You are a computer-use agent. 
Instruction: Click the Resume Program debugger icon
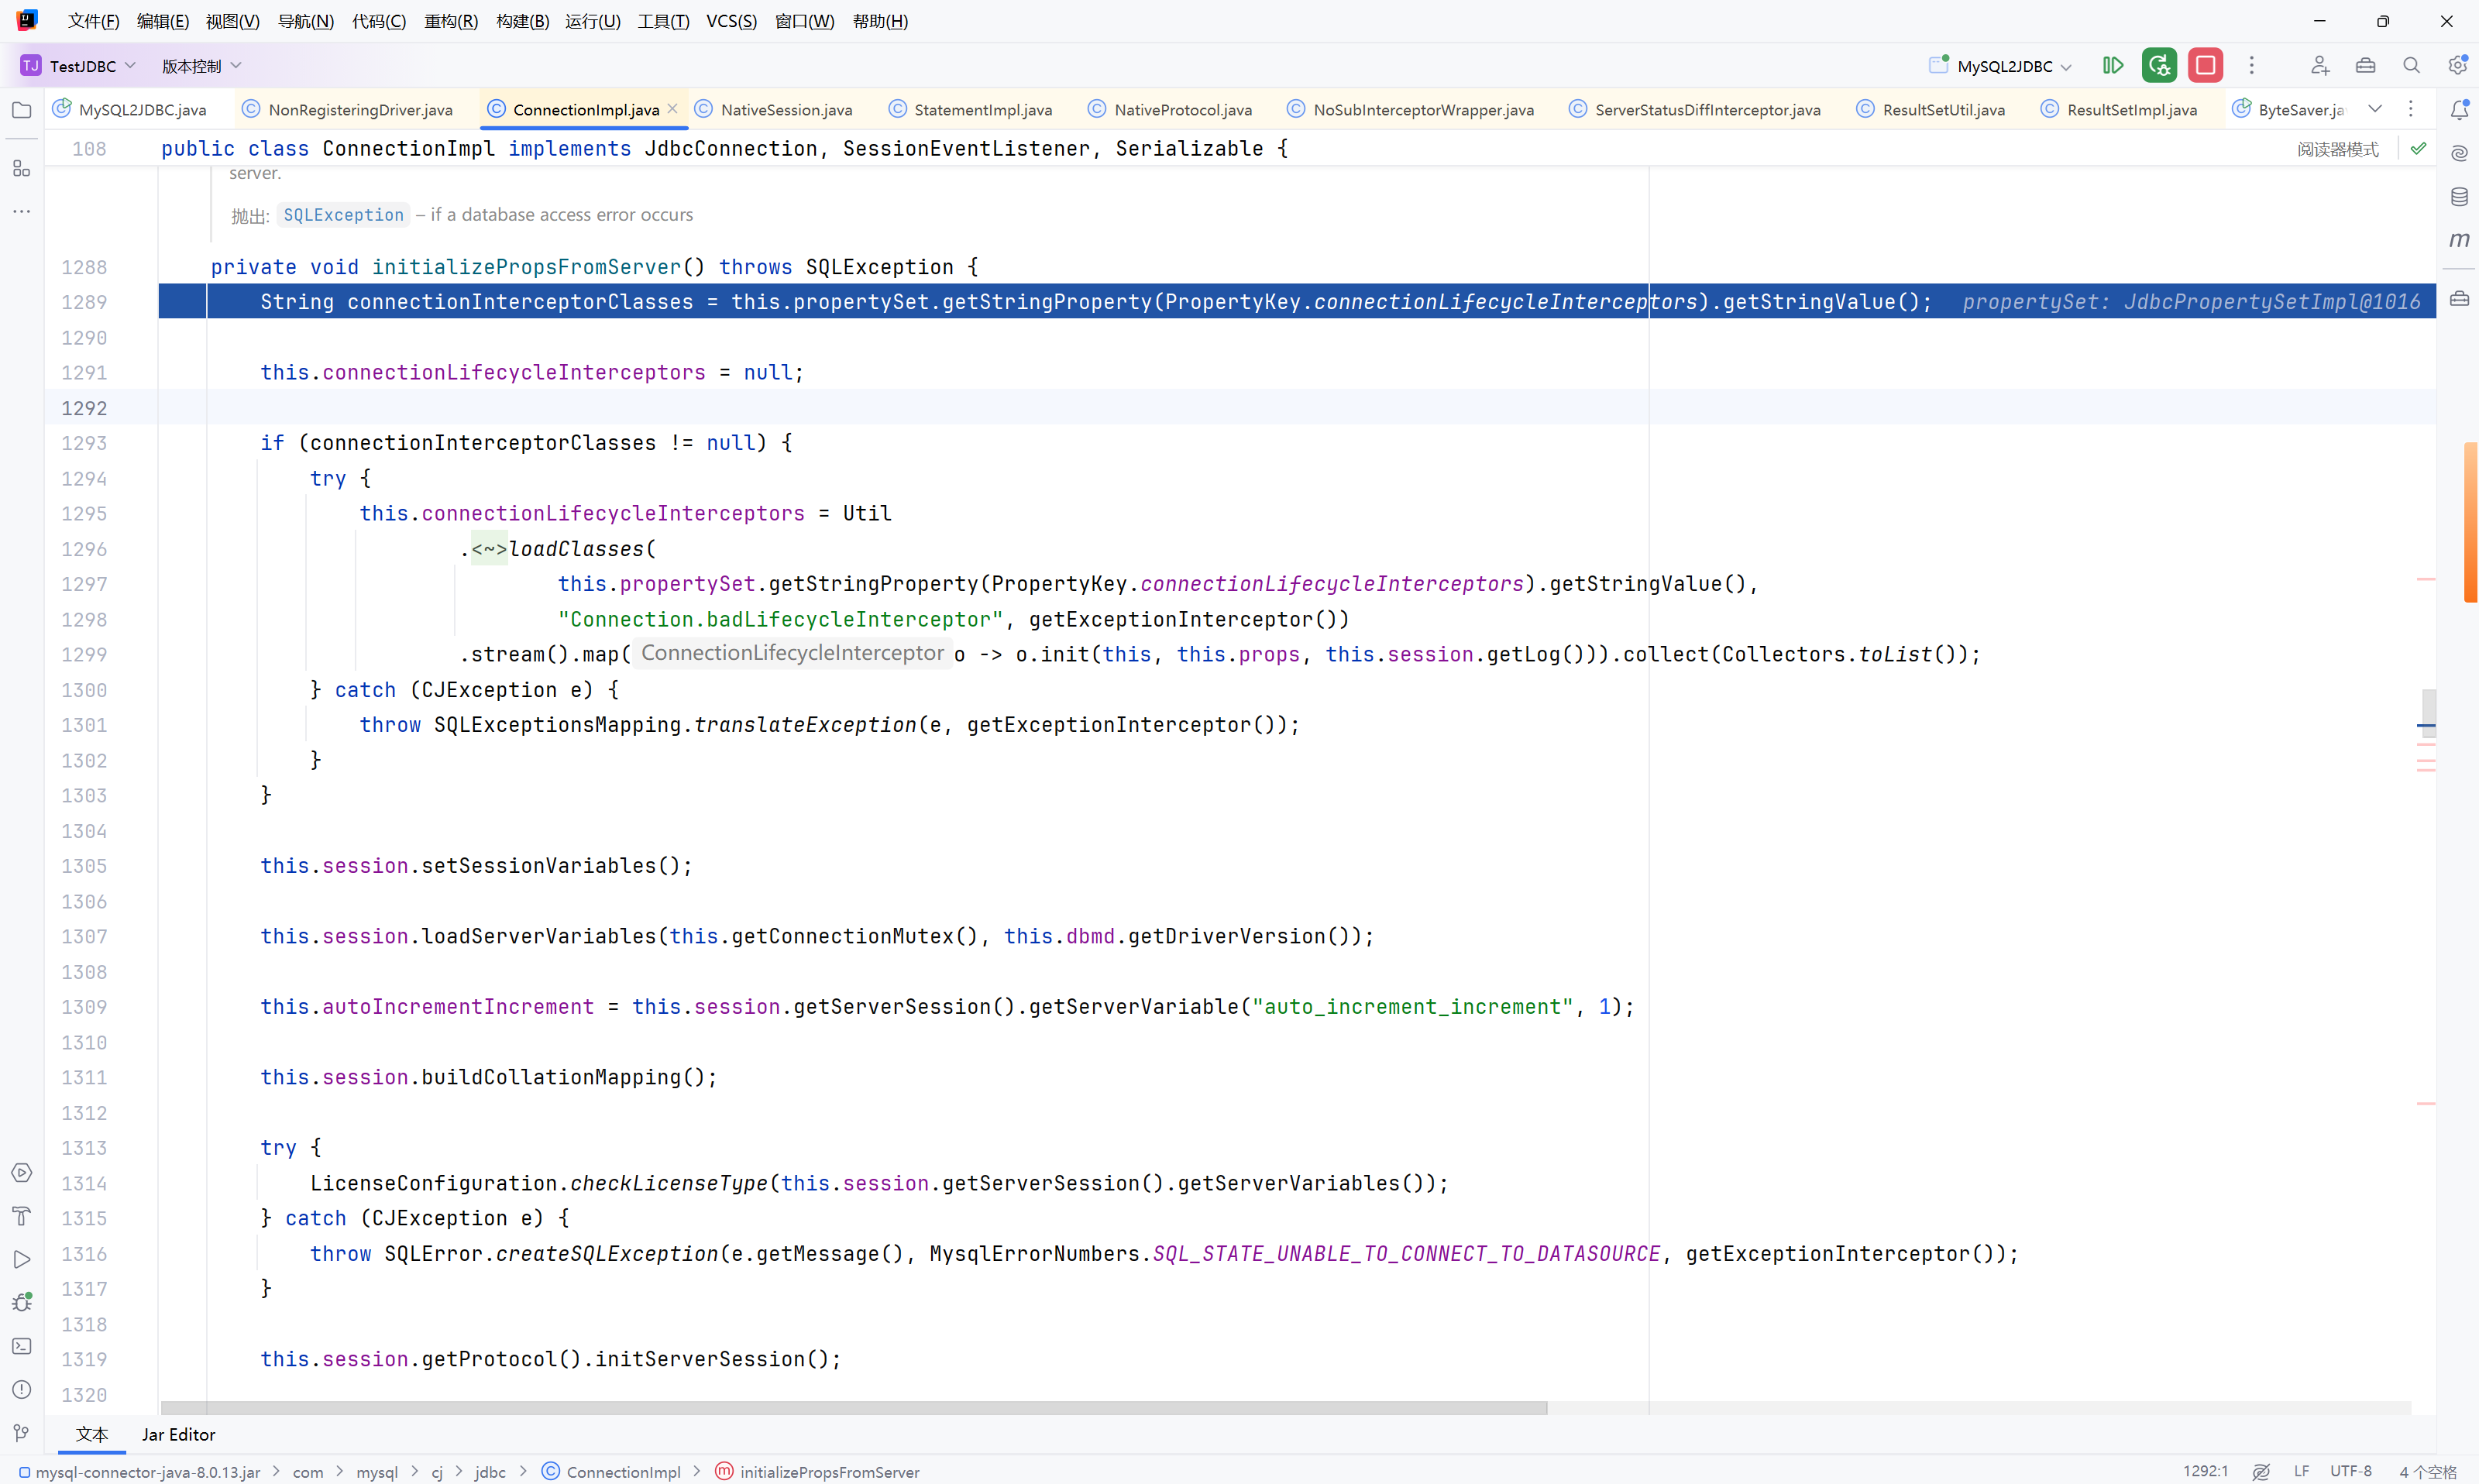tap(2113, 65)
